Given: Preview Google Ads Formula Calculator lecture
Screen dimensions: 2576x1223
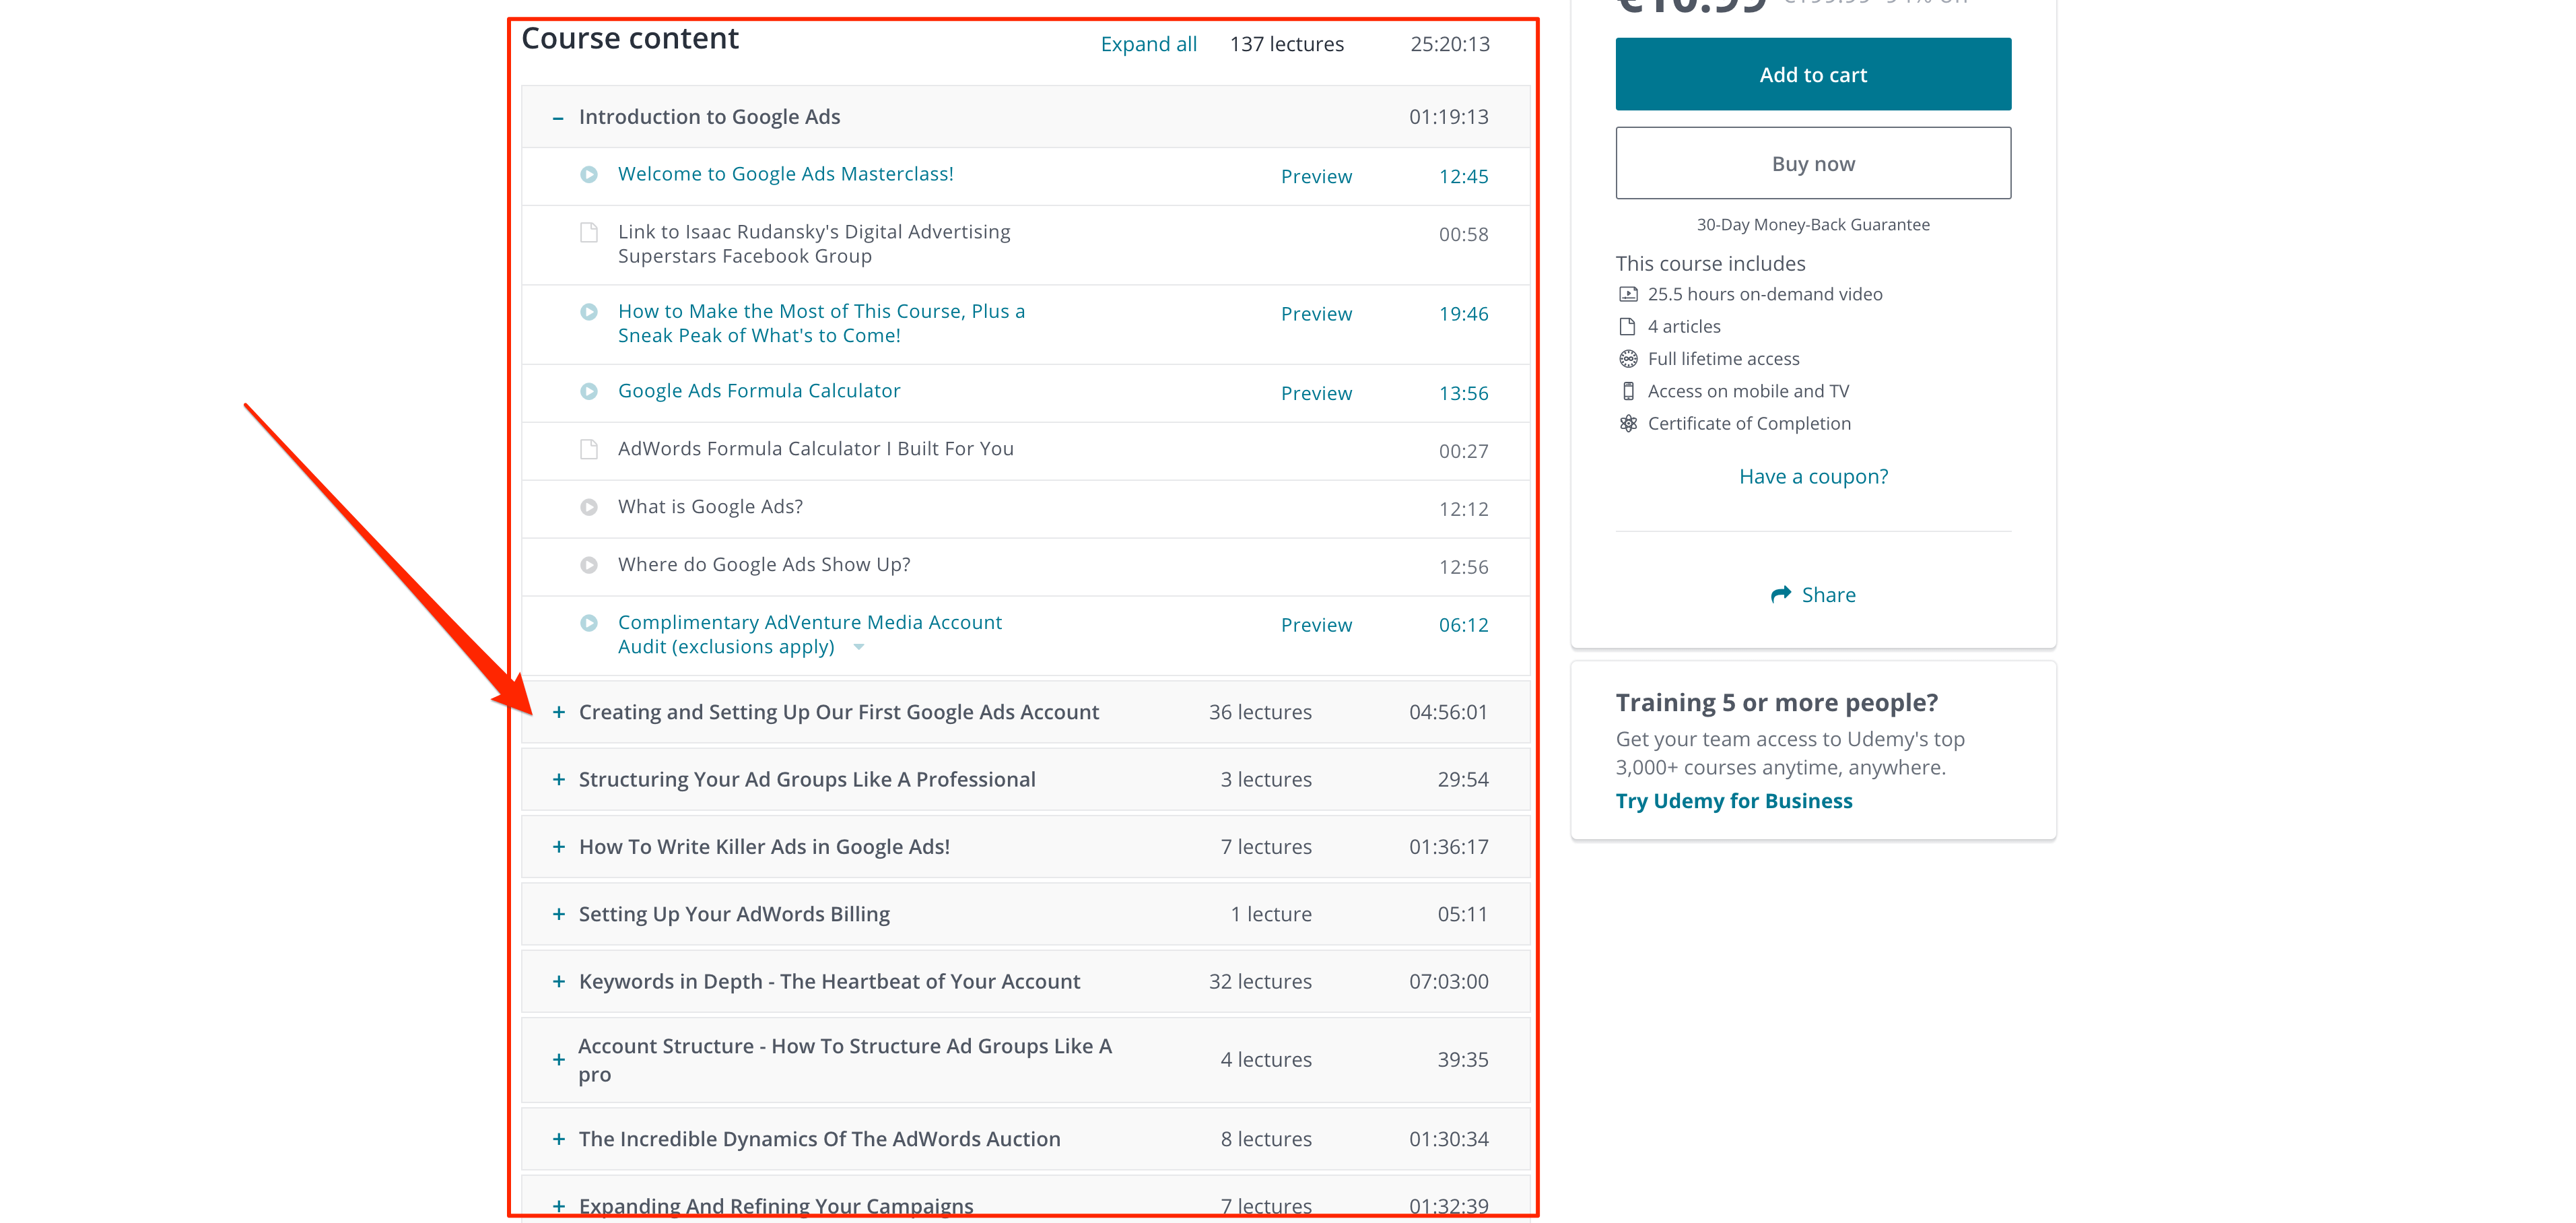Looking at the screenshot, I should (x=1316, y=393).
